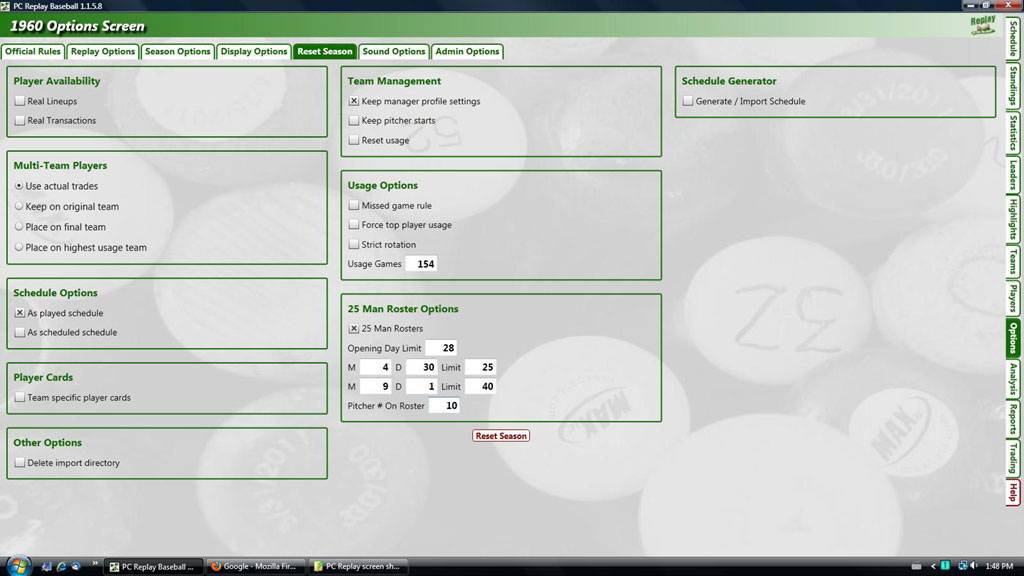Switch to Google Mozilla Firefox taskbar item

coord(255,566)
